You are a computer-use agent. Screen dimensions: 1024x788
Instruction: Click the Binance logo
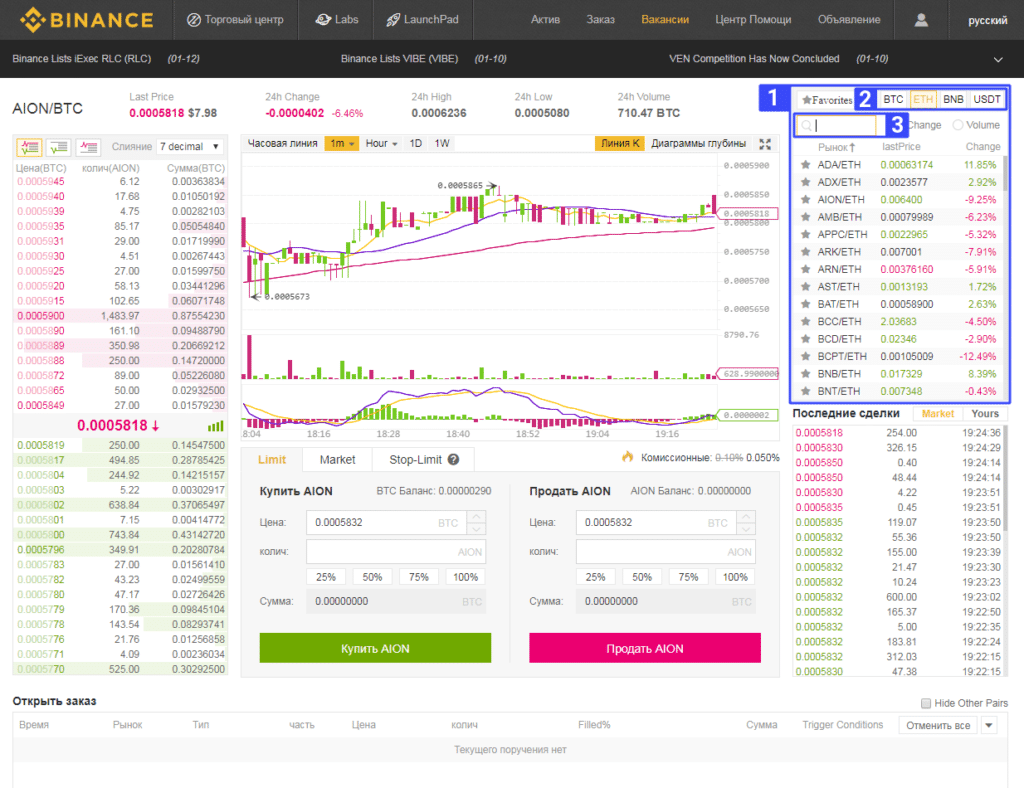(87, 20)
